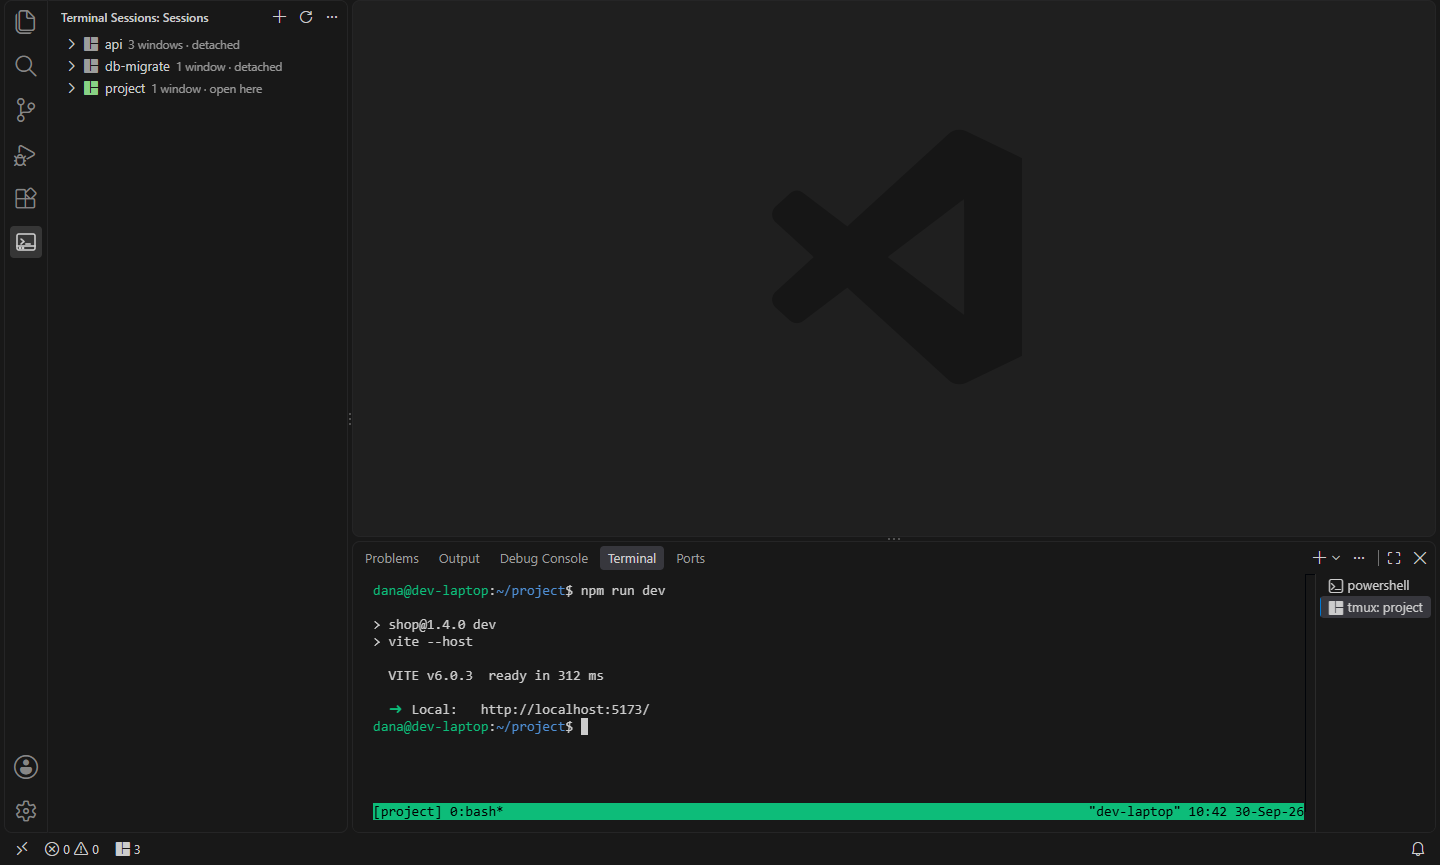The width and height of the screenshot is (1440, 865).
Task: Open the notifications bell
Action: tap(1418, 849)
